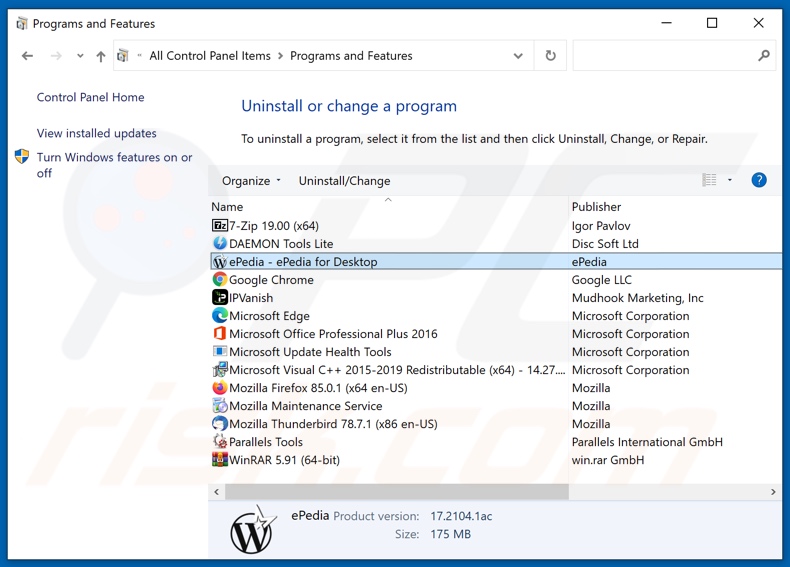
Task: Click the address bar control panel icon
Action: (x=122, y=55)
